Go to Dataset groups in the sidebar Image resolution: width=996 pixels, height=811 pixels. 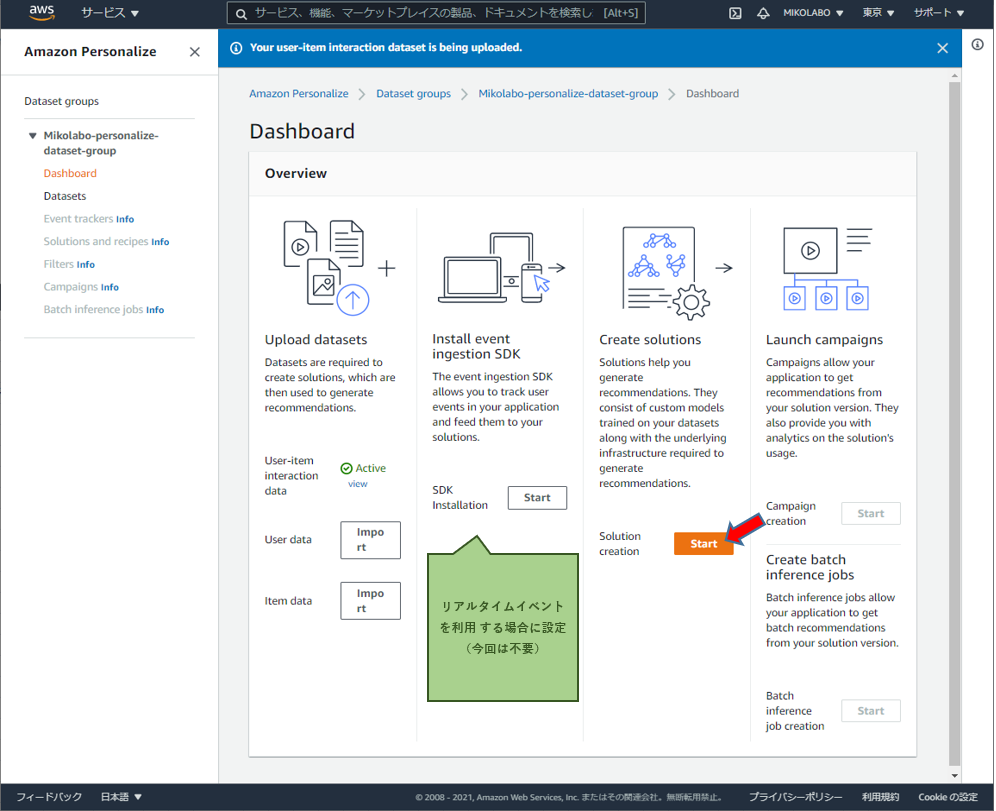[x=62, y=102]
